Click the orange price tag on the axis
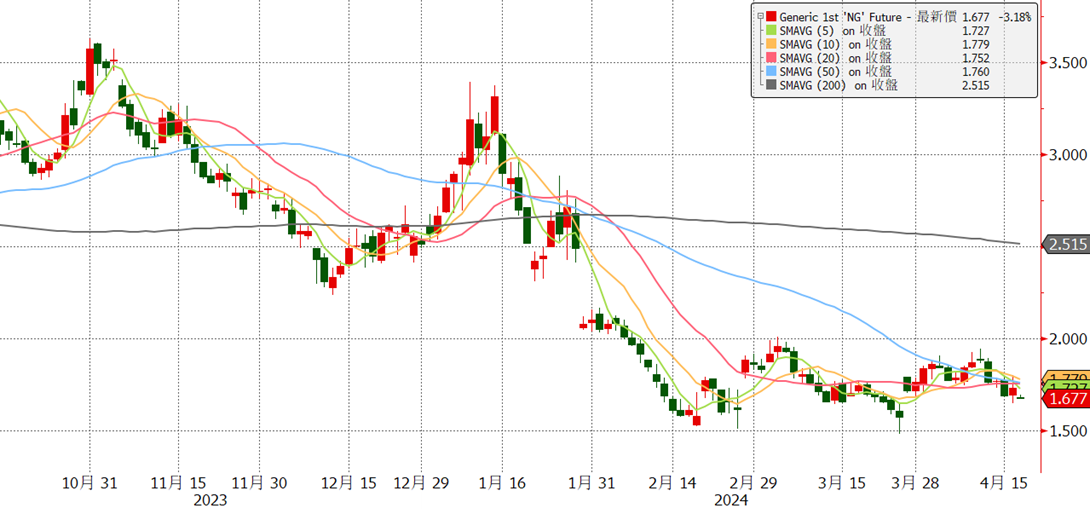Screen dimensions: 1090x511 click(1064, 376)
